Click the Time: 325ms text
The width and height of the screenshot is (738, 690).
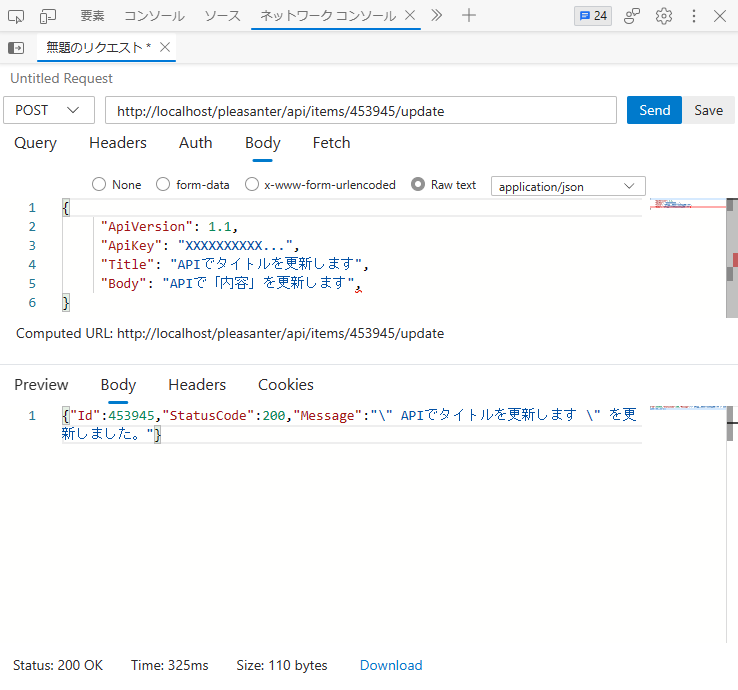(x=169, y=666)
